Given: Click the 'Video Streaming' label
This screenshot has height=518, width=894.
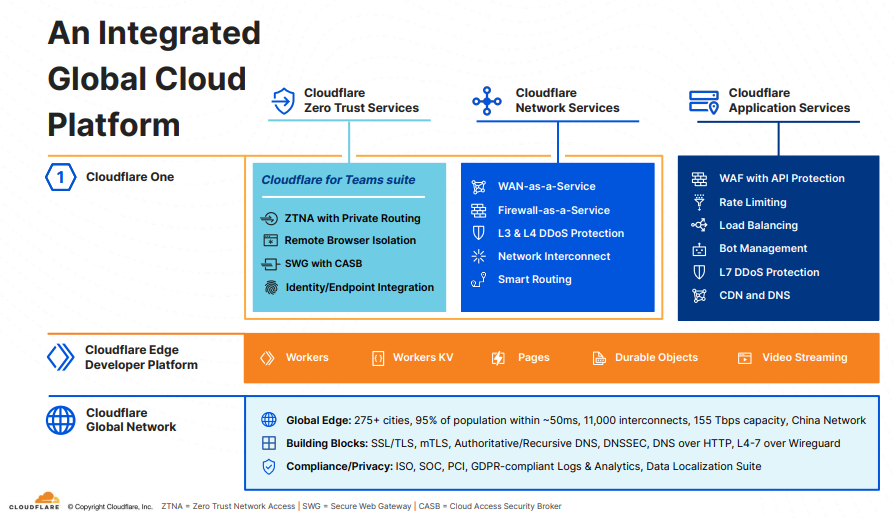Looking at the screenshot, I should pyautogui.click(x=804, y=357).
